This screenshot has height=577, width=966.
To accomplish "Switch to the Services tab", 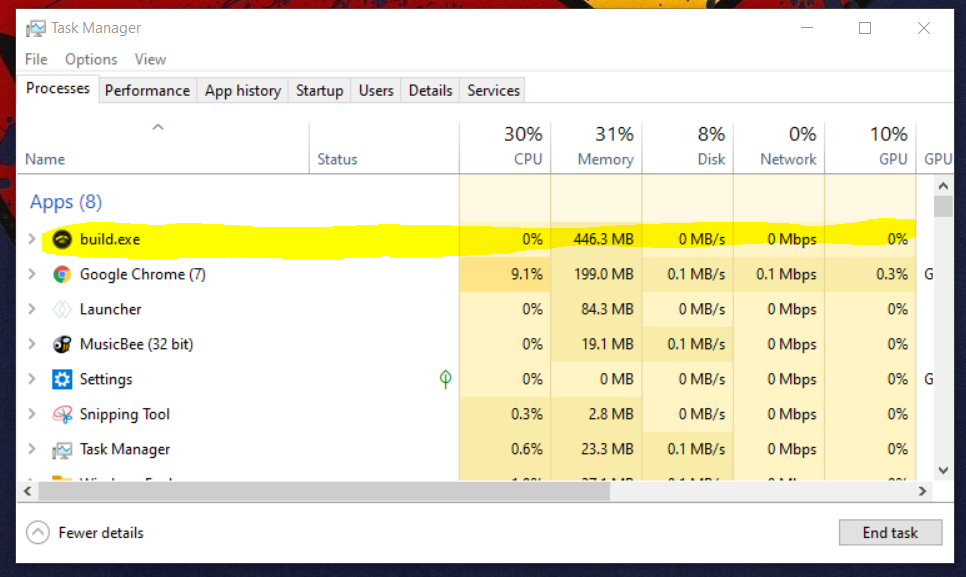I will [x=493, y=91].
